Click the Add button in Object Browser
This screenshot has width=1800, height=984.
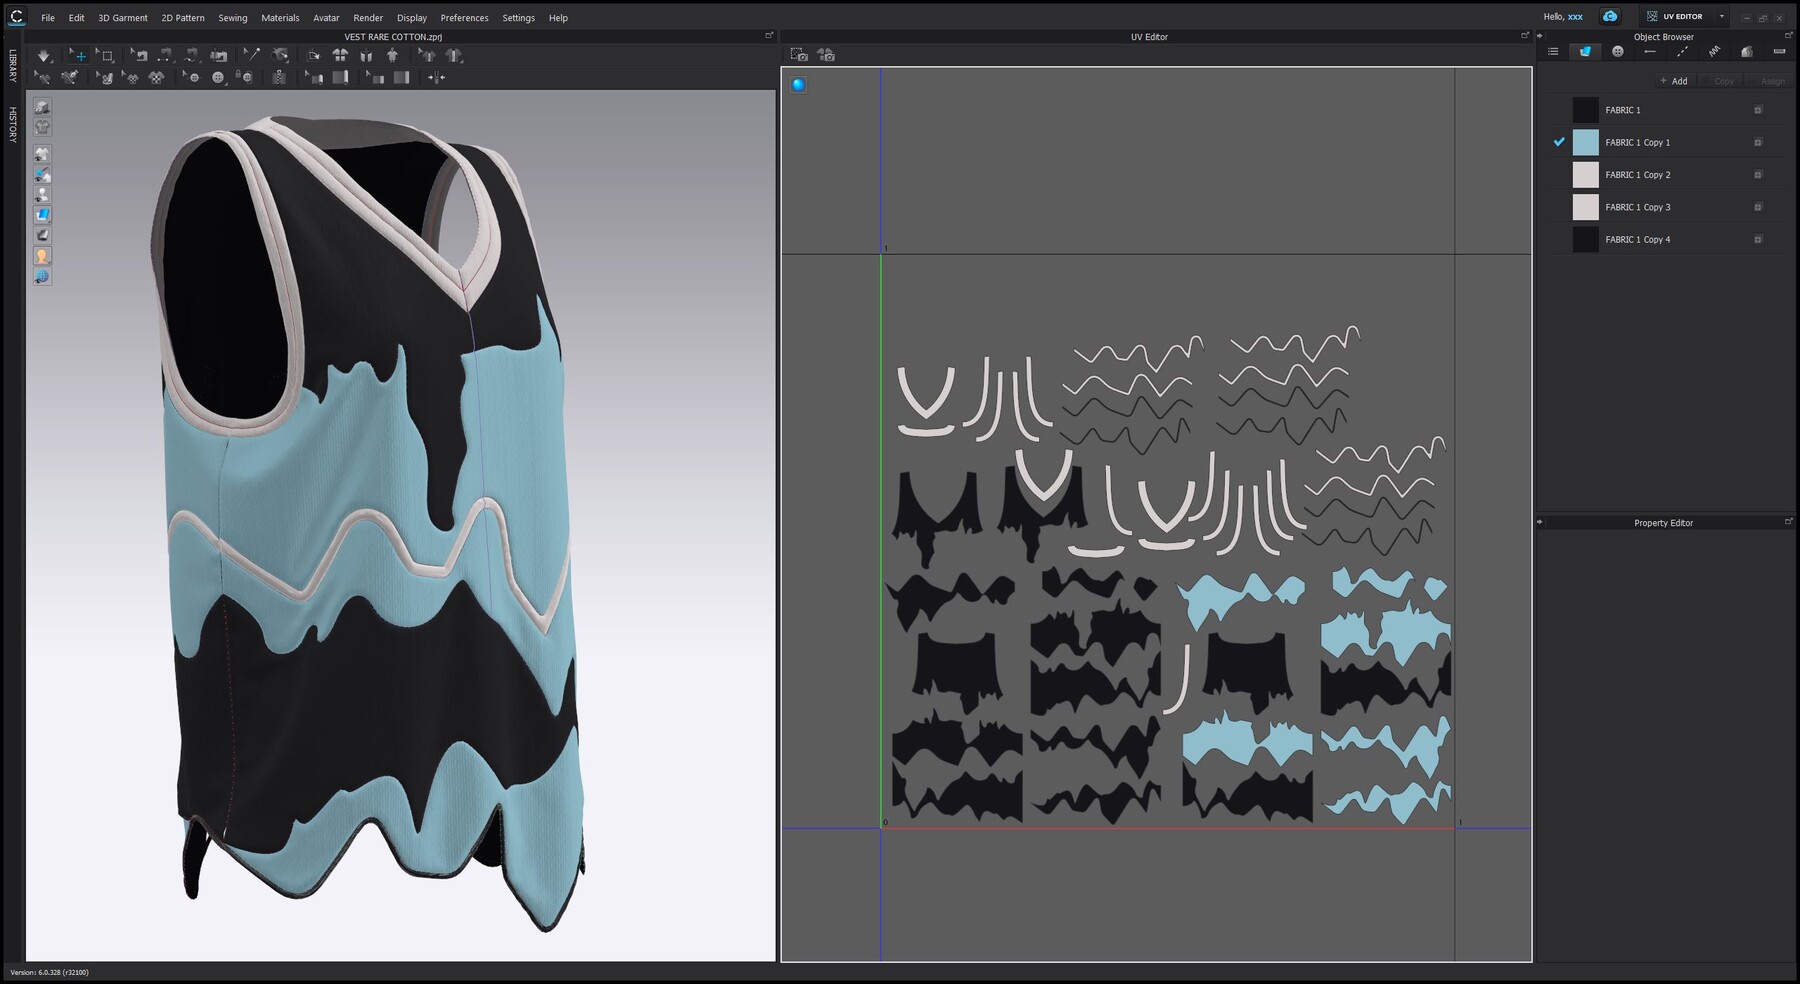1672,81
